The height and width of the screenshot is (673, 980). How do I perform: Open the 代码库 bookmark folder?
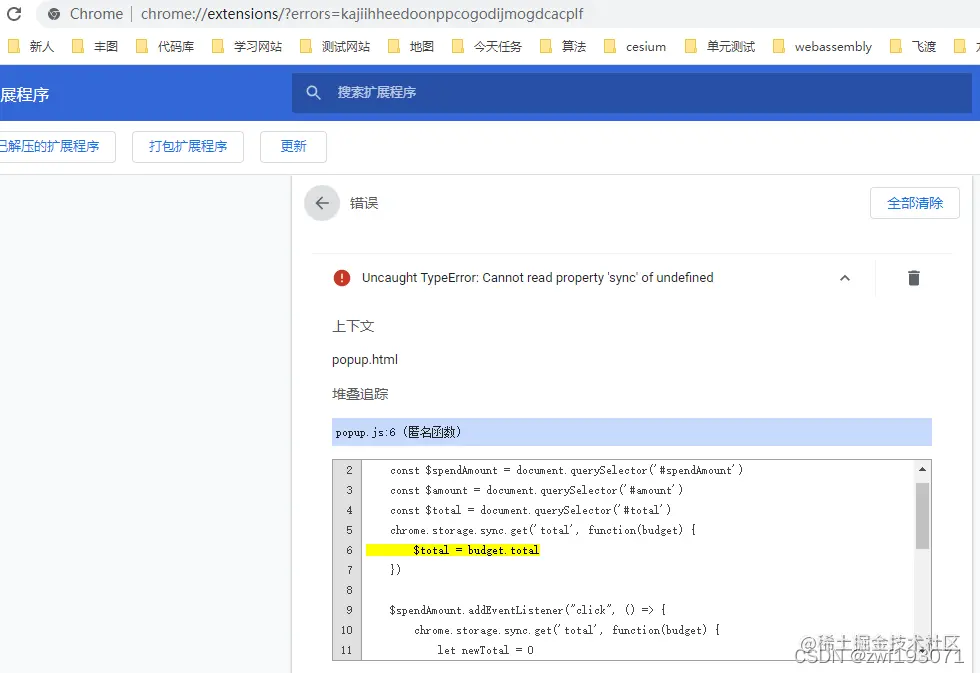click(x=165, y=46)
